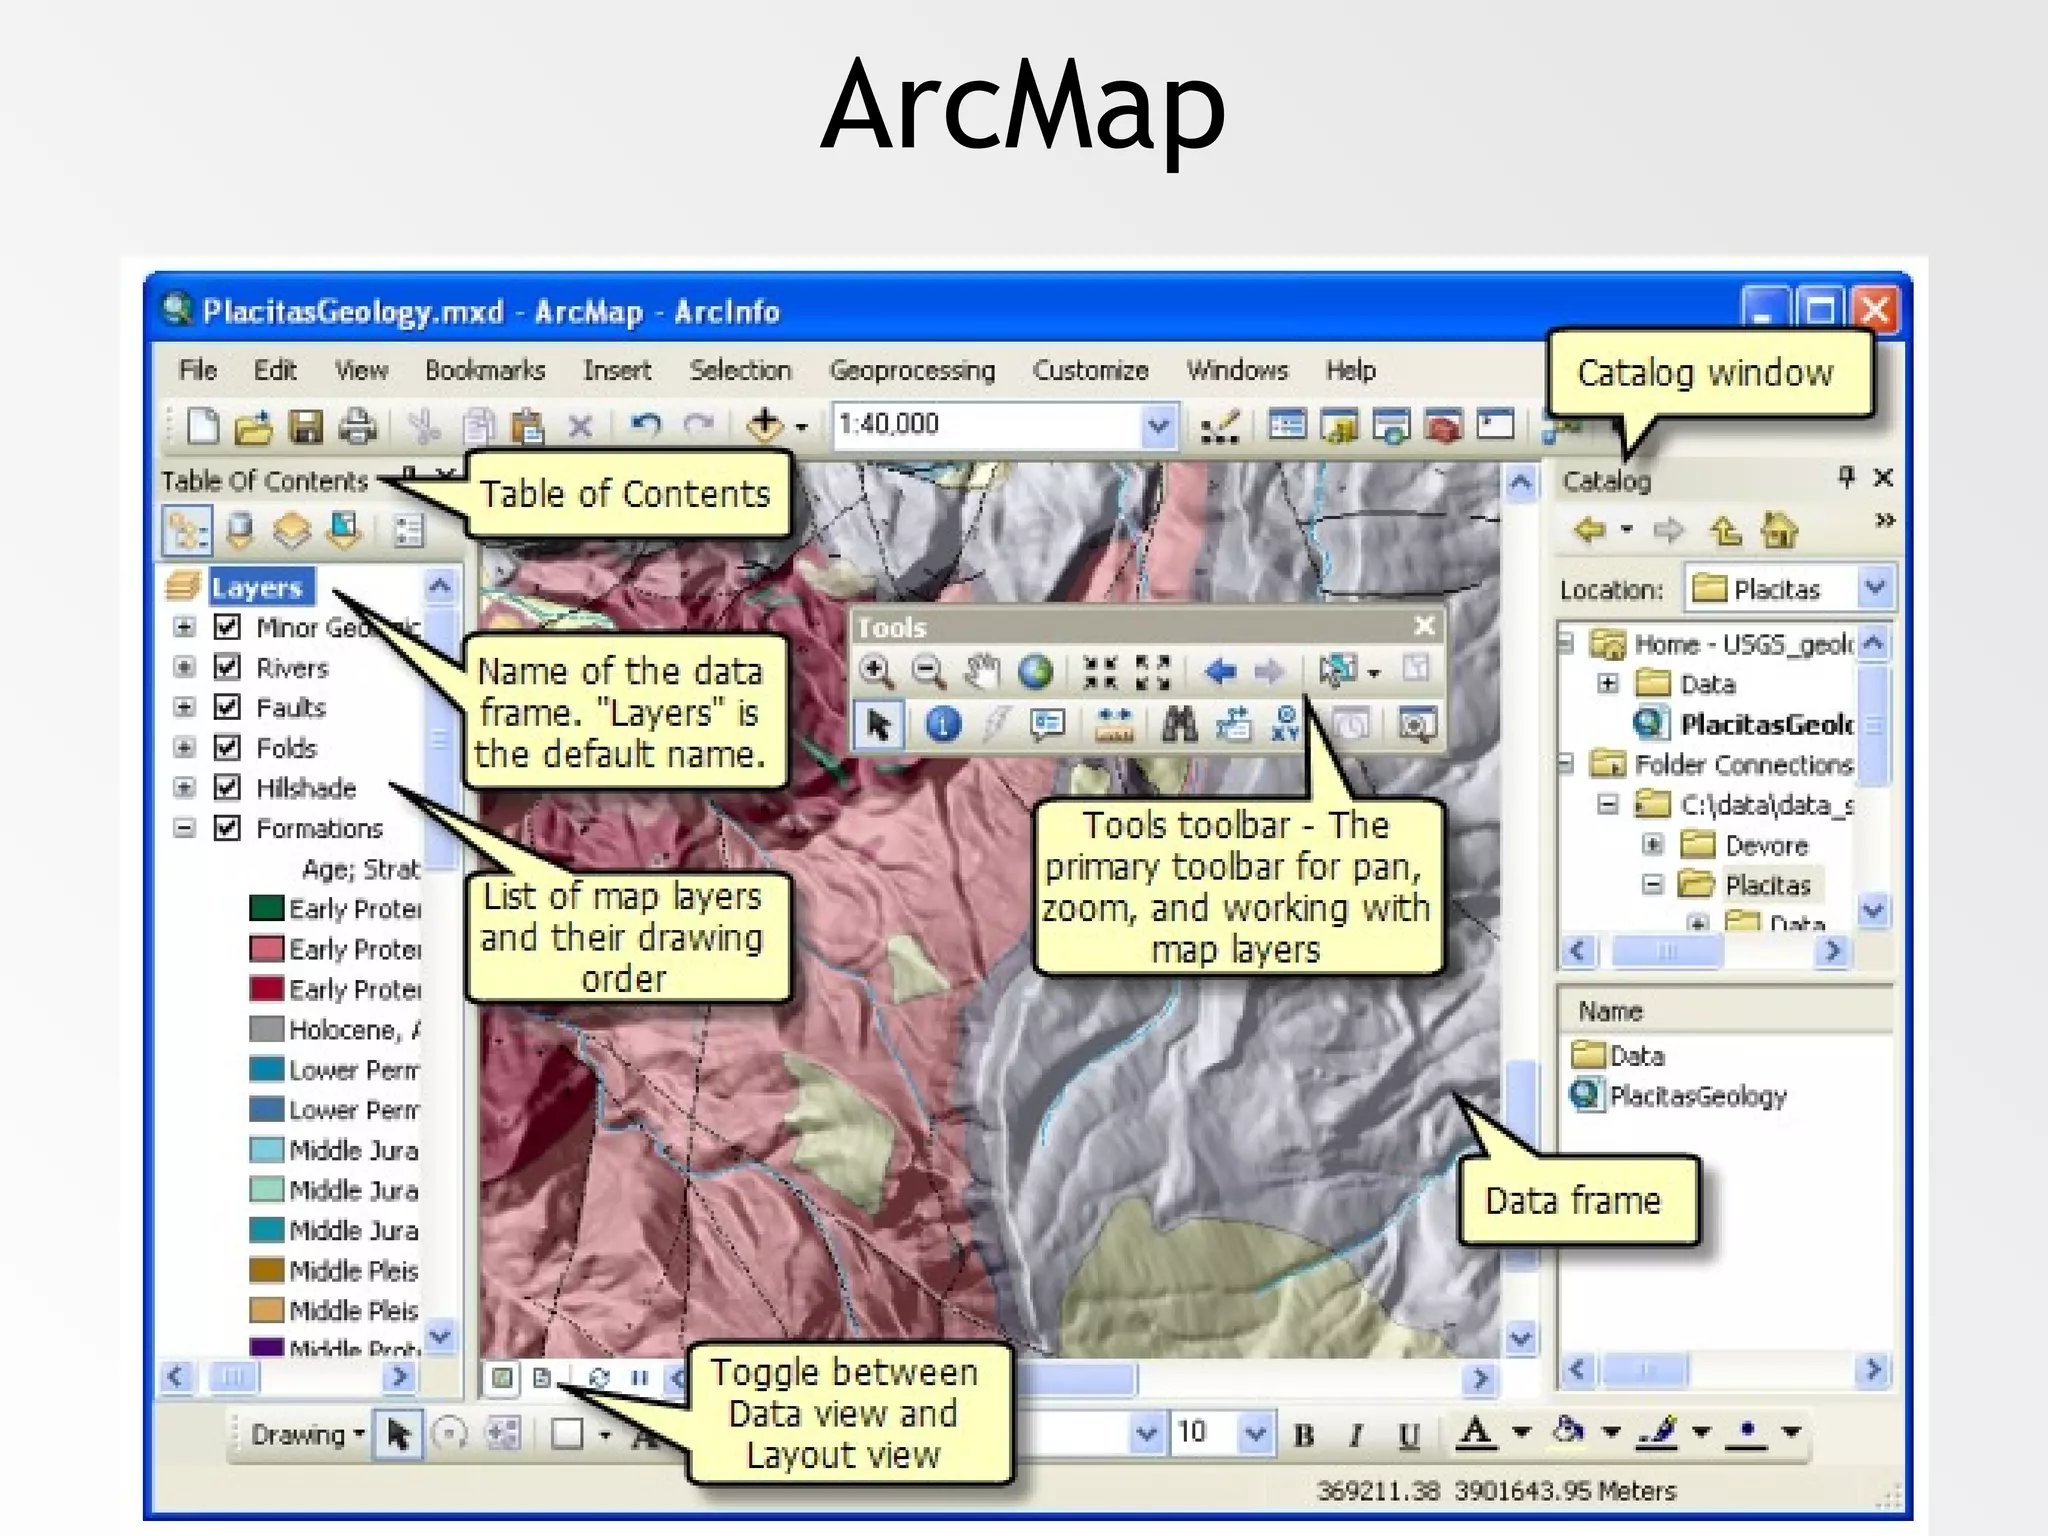Screen dimensions: 2048x1536
Task: Open the Selection menu
Action: coord(740,370)
